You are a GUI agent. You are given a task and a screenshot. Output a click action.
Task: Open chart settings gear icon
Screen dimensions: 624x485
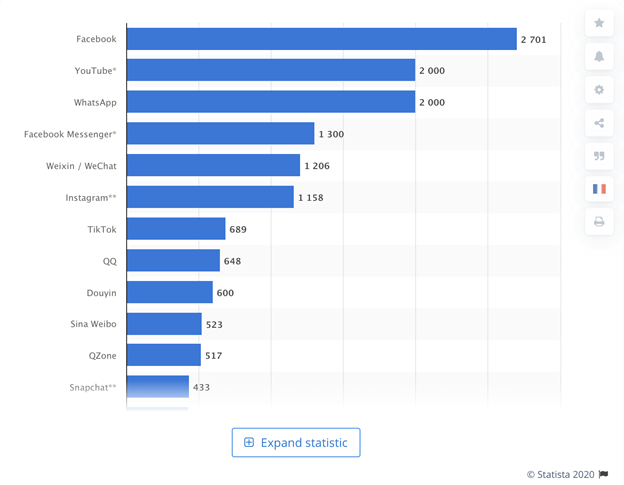pyautogui.click(x=599, y=90)
